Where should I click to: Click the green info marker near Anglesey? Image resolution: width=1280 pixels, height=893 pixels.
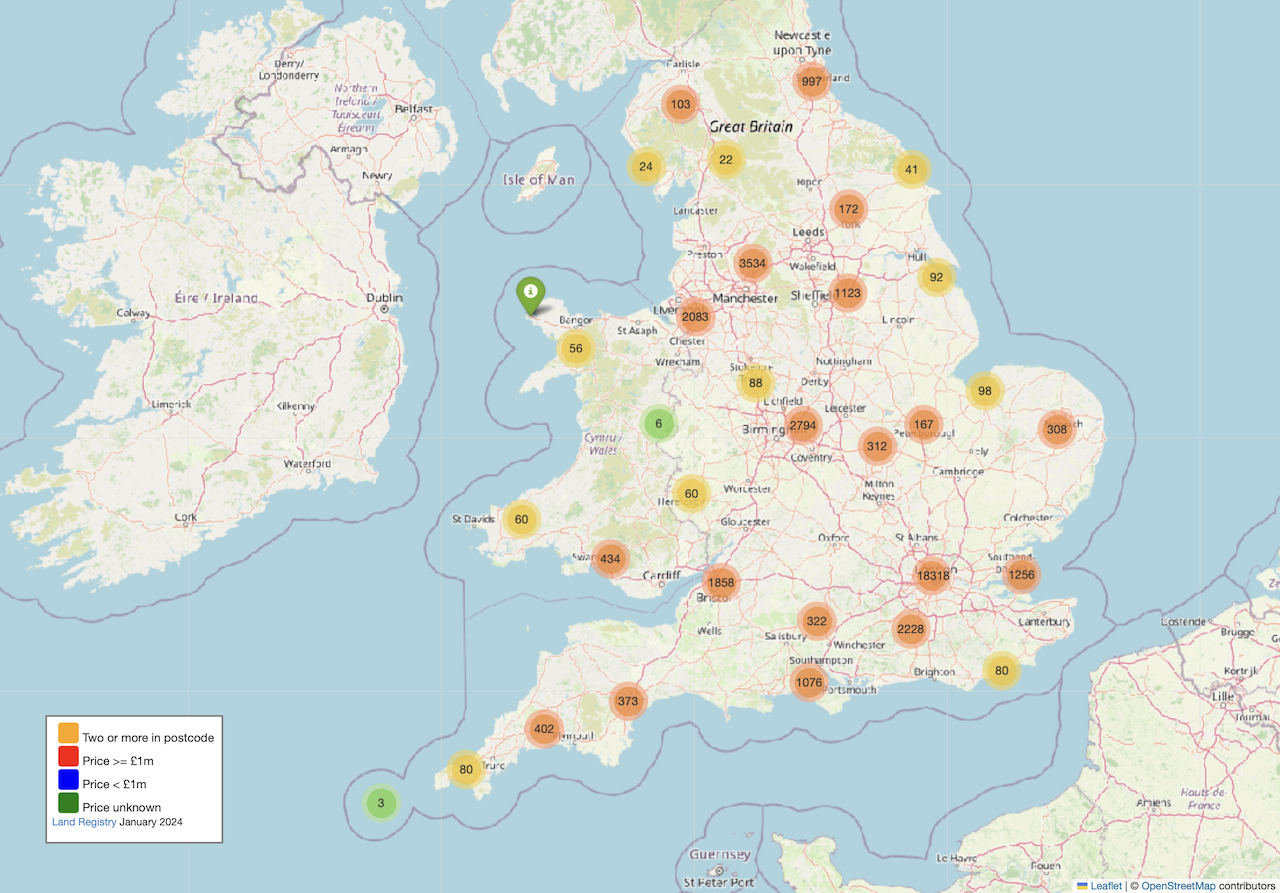tap(531, 293)
